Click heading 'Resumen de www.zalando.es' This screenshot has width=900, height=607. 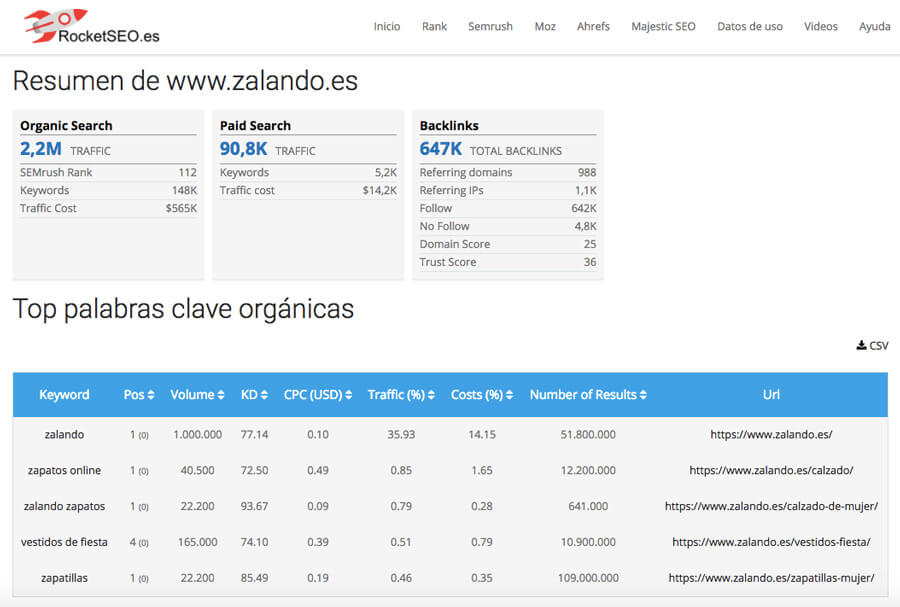click(x=185, y=80)
